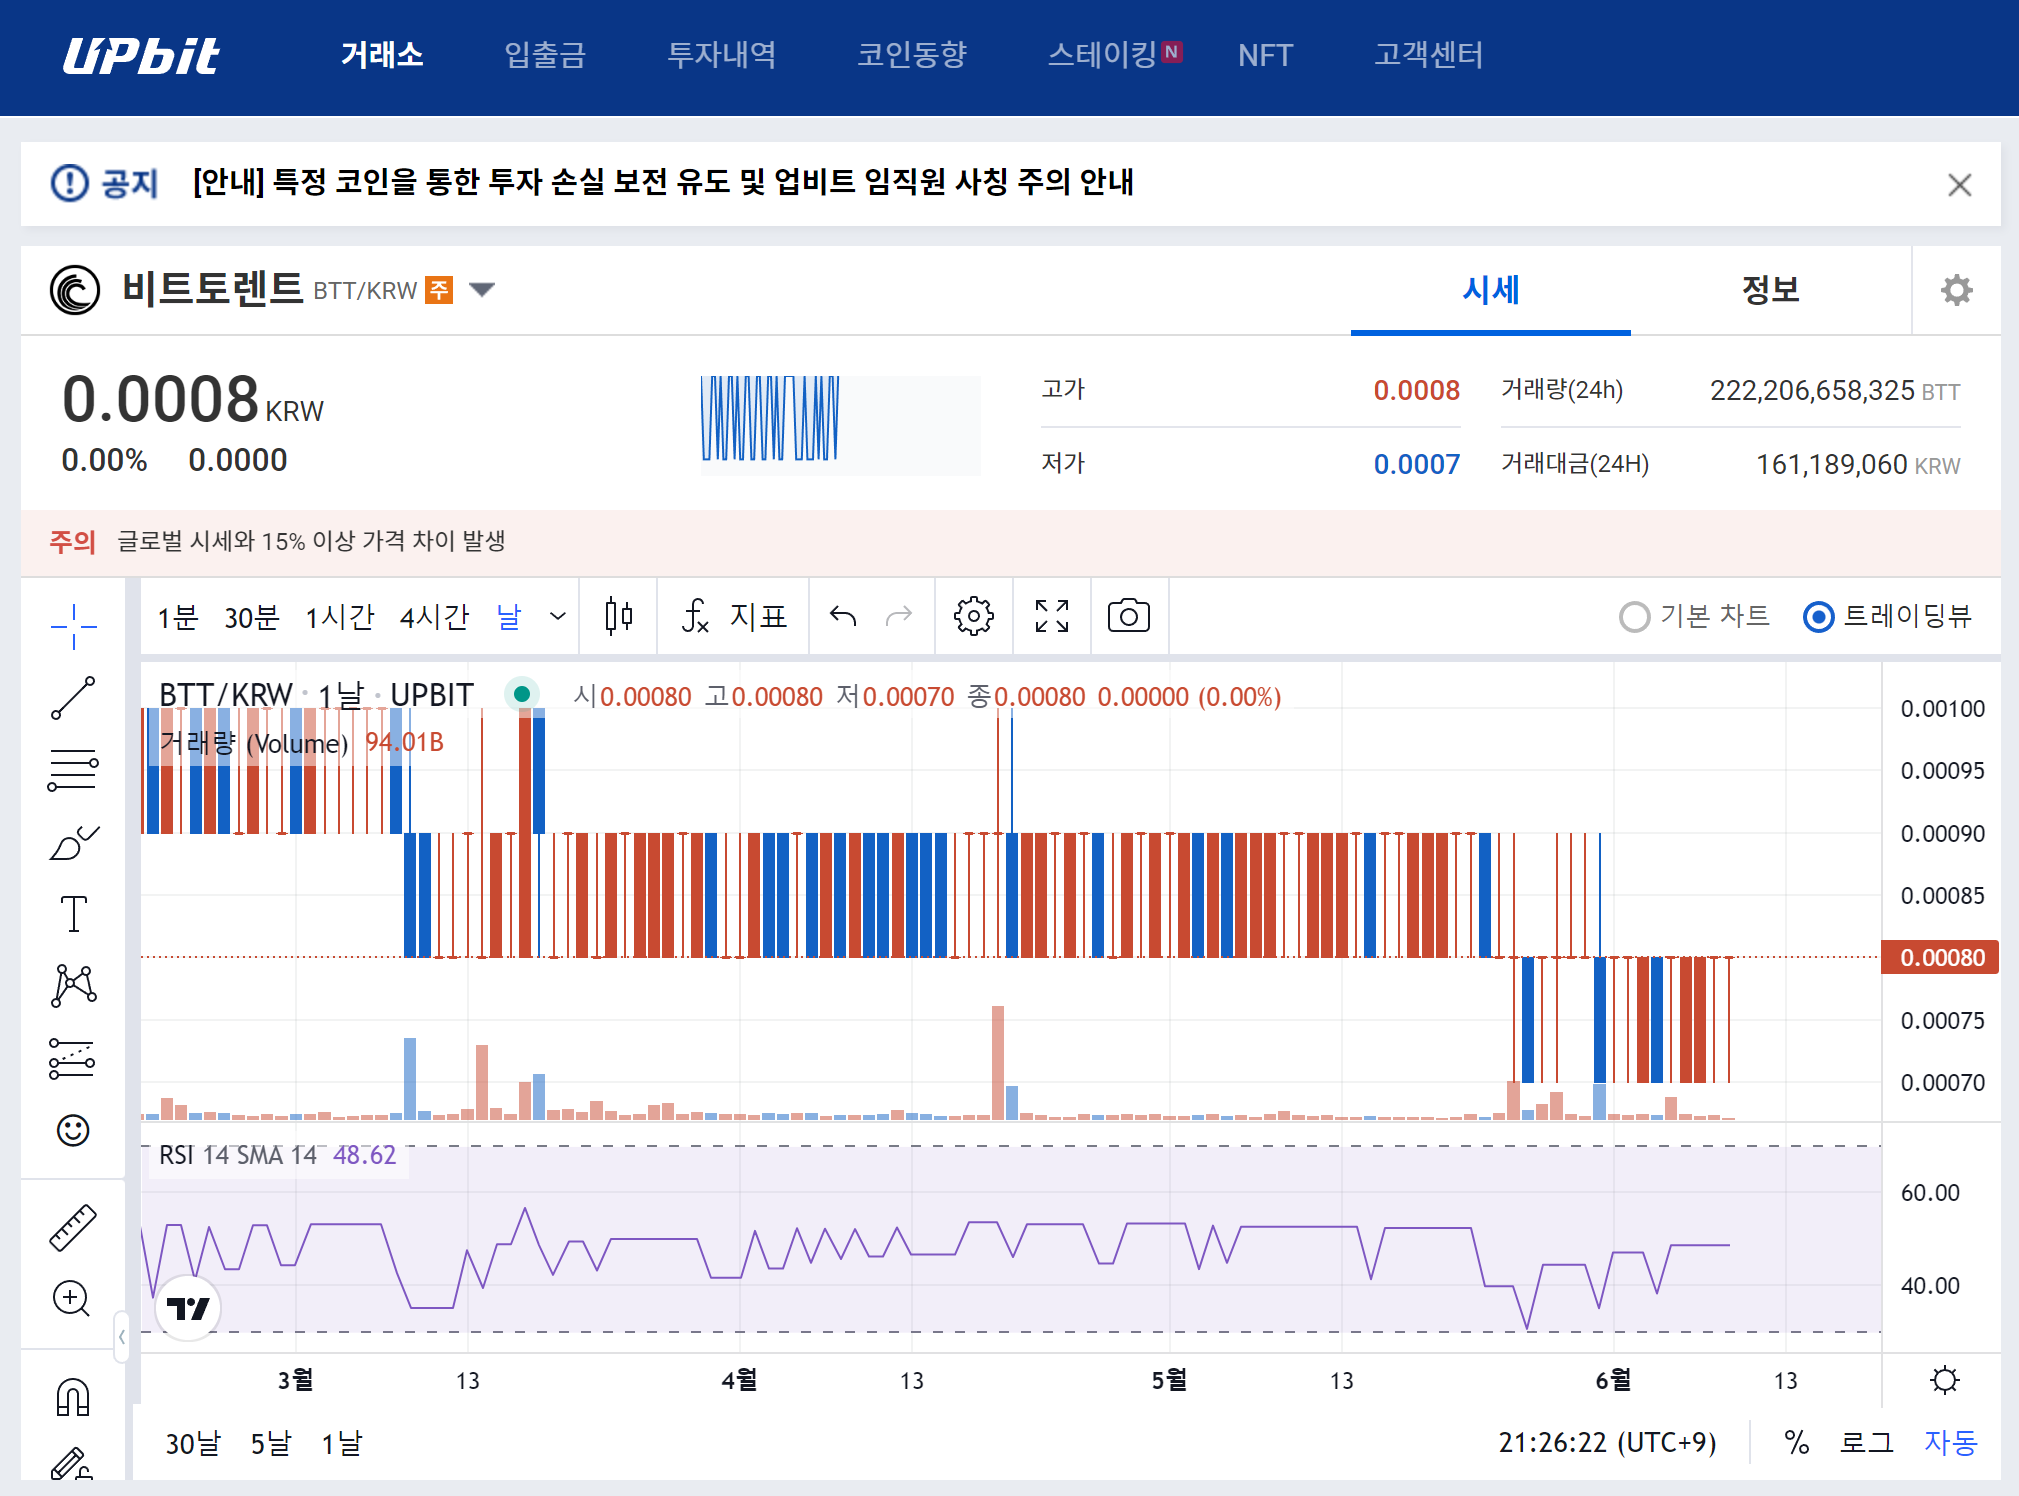Toggle 로그 scale at chart bottom
Viewport: 2019px width, 1496px height.
[x=1866, y=1442]
